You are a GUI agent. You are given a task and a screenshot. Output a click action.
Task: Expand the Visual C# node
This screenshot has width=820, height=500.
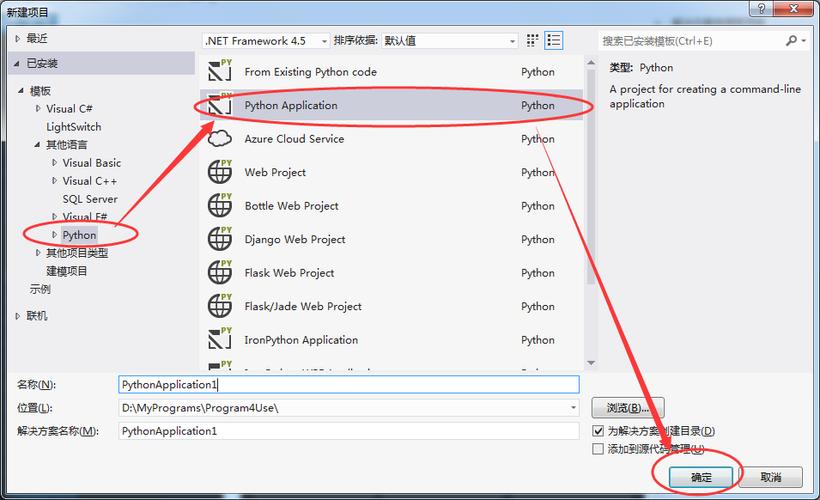(38, 109)
